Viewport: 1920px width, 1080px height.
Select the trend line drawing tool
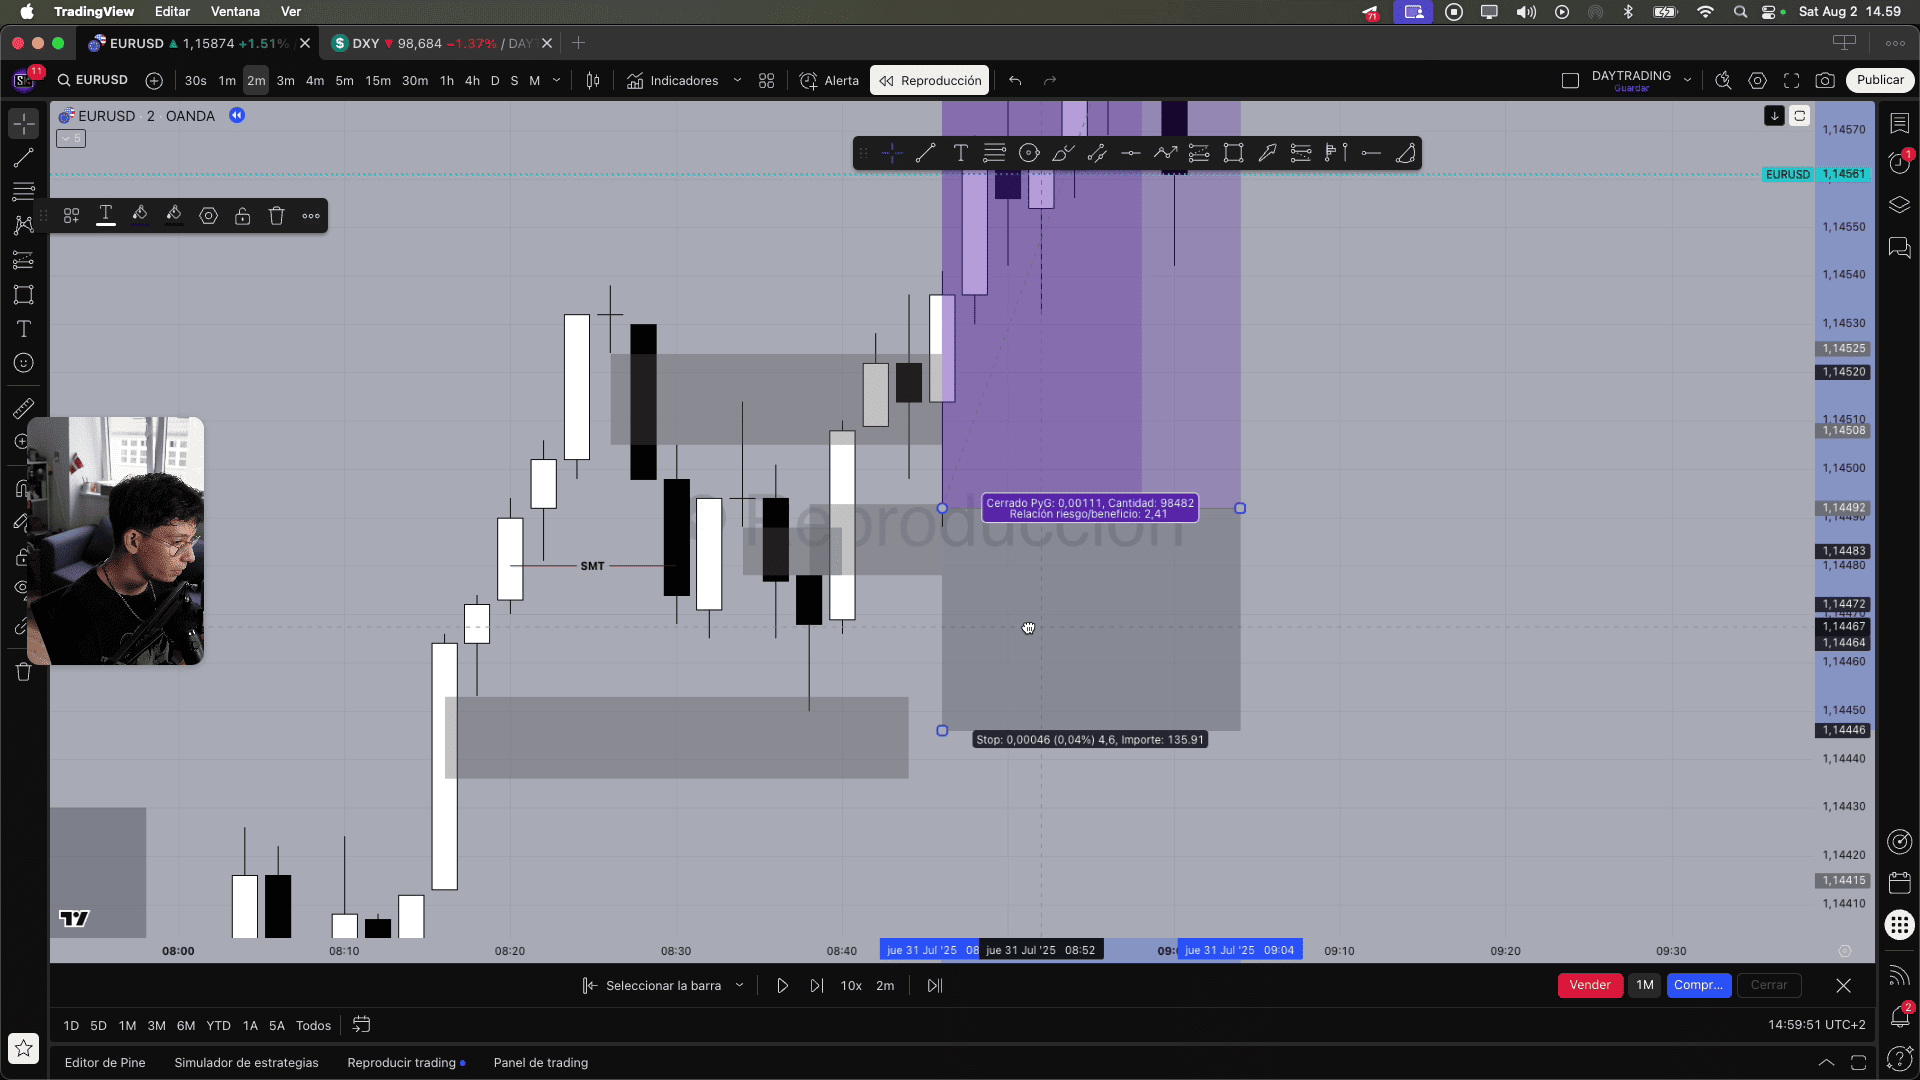click(x=24, y=158)
